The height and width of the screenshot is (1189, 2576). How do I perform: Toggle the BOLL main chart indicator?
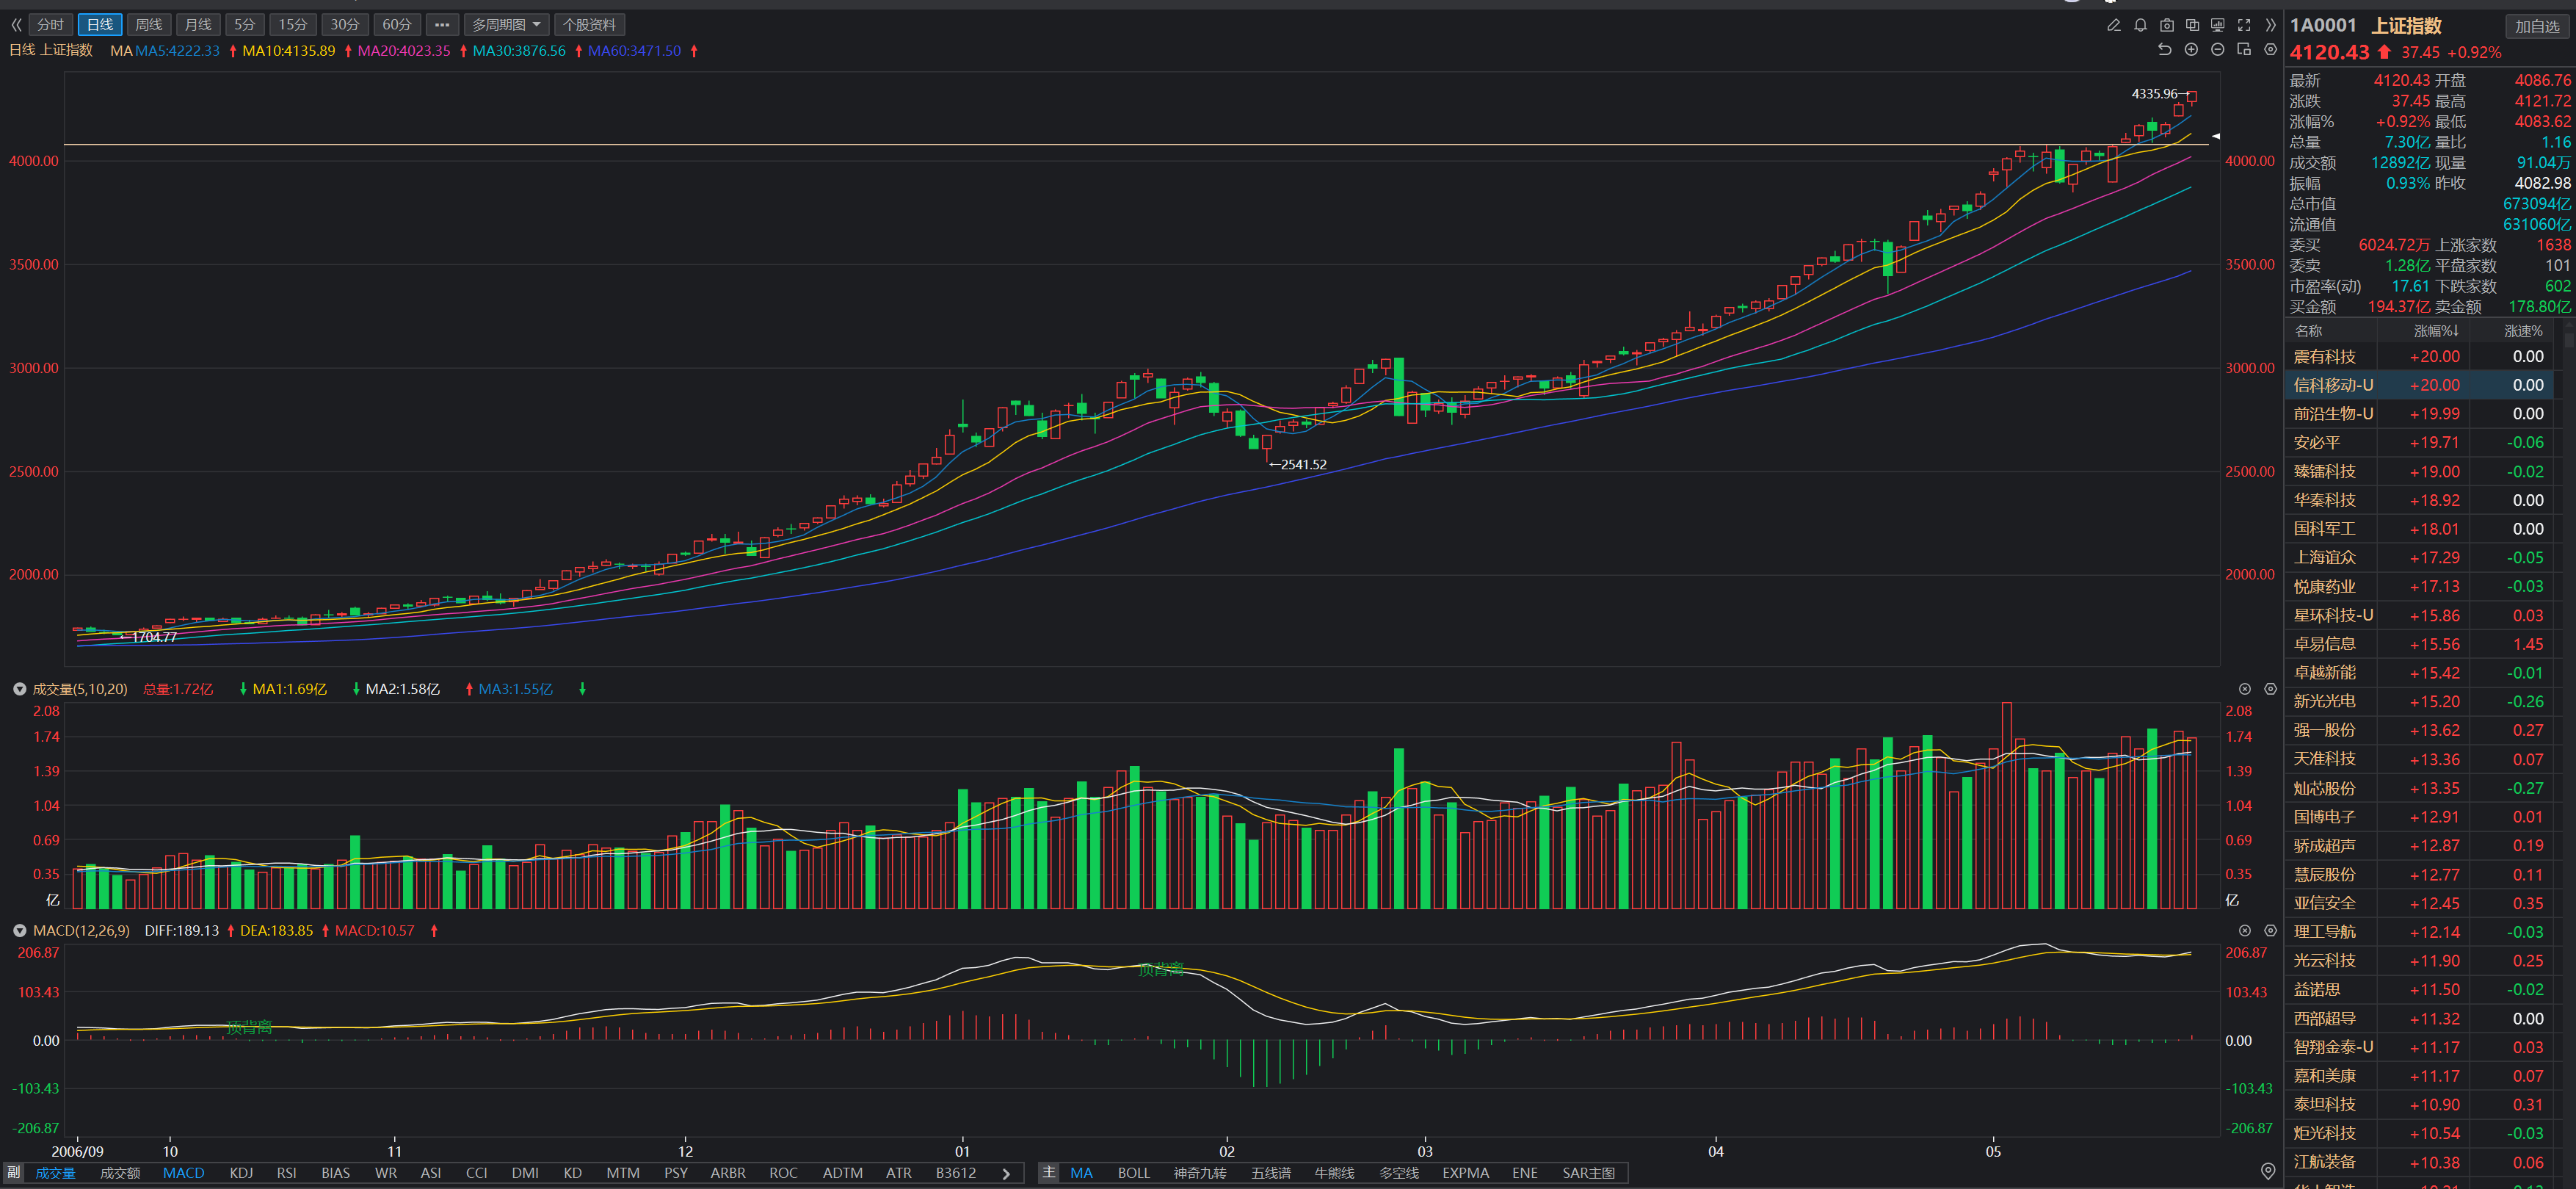1133,1173
